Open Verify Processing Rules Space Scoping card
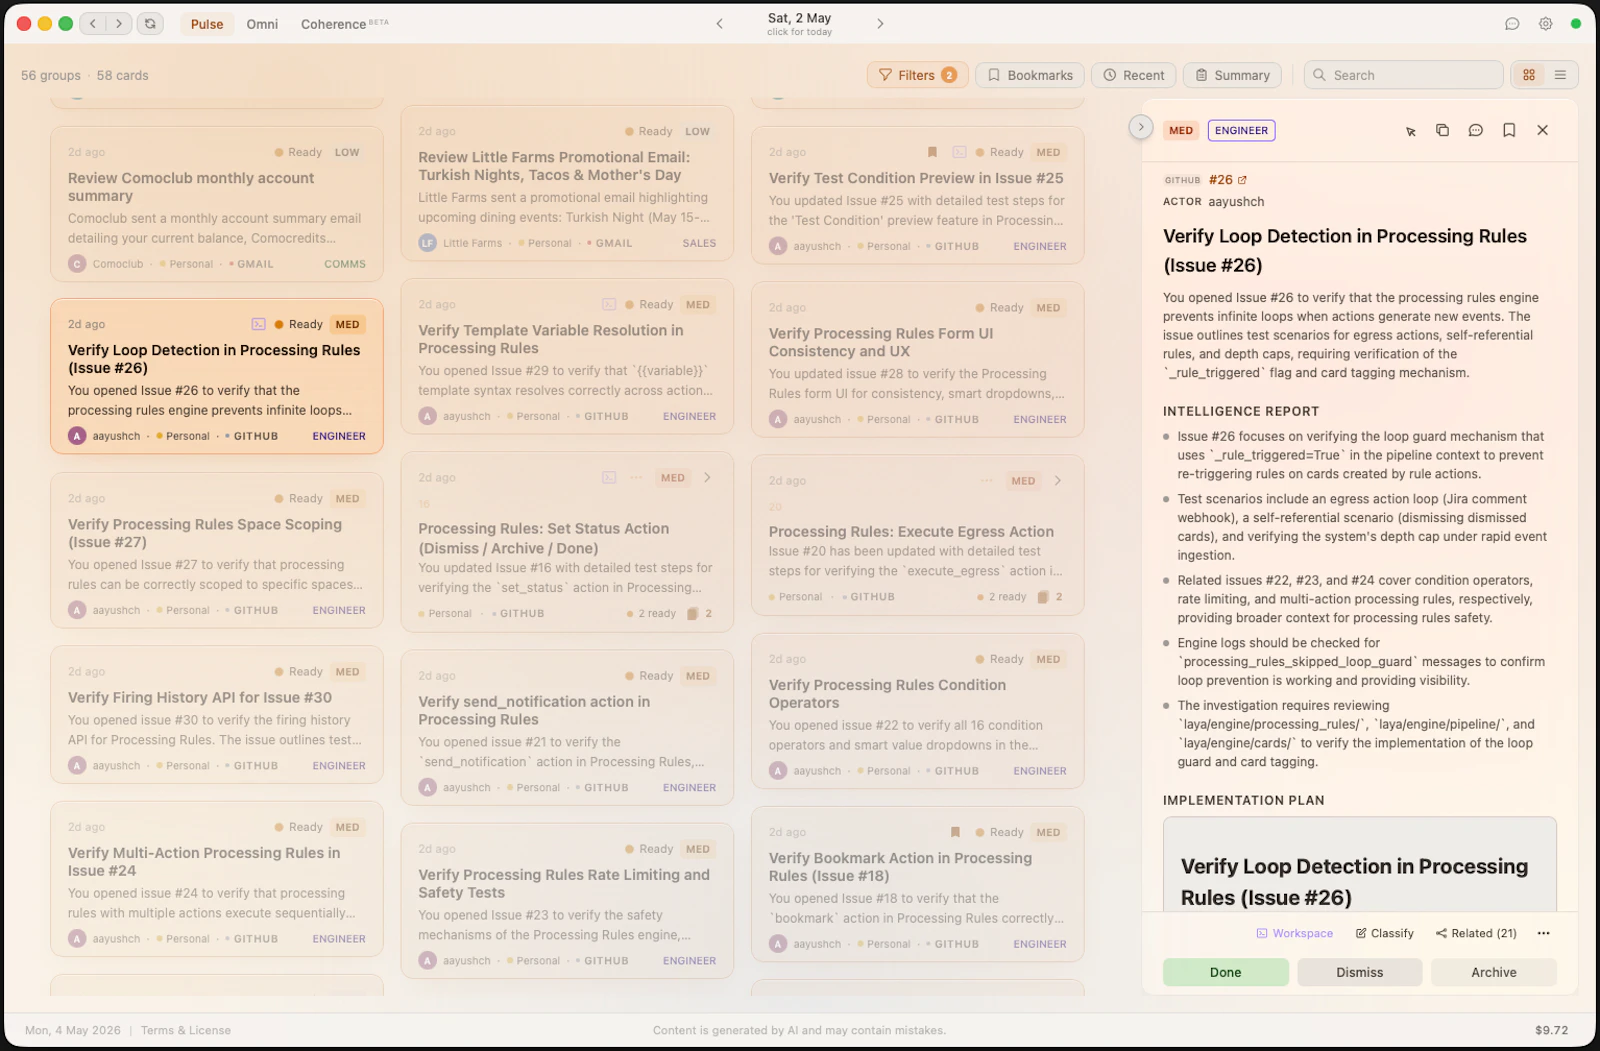The image size is (1600, 1051). [x=216, y=550]
